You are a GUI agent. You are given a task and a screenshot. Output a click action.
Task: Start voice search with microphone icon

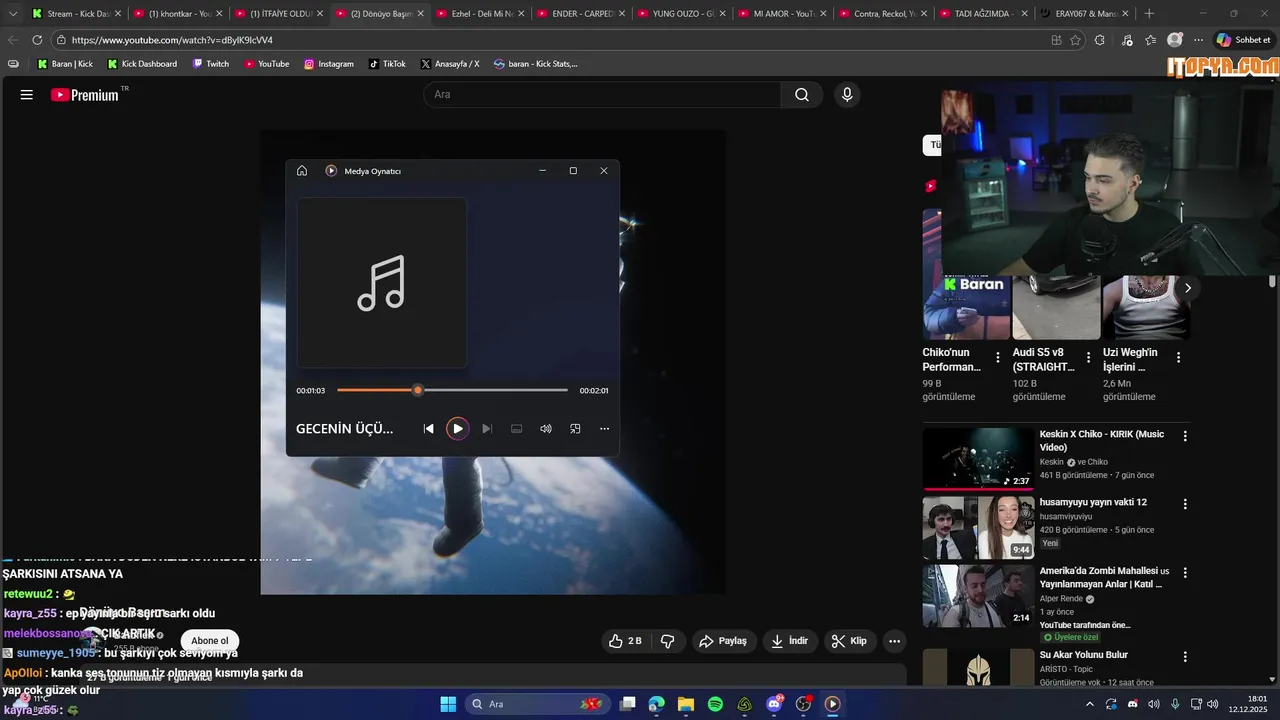(x=847, y=95)
